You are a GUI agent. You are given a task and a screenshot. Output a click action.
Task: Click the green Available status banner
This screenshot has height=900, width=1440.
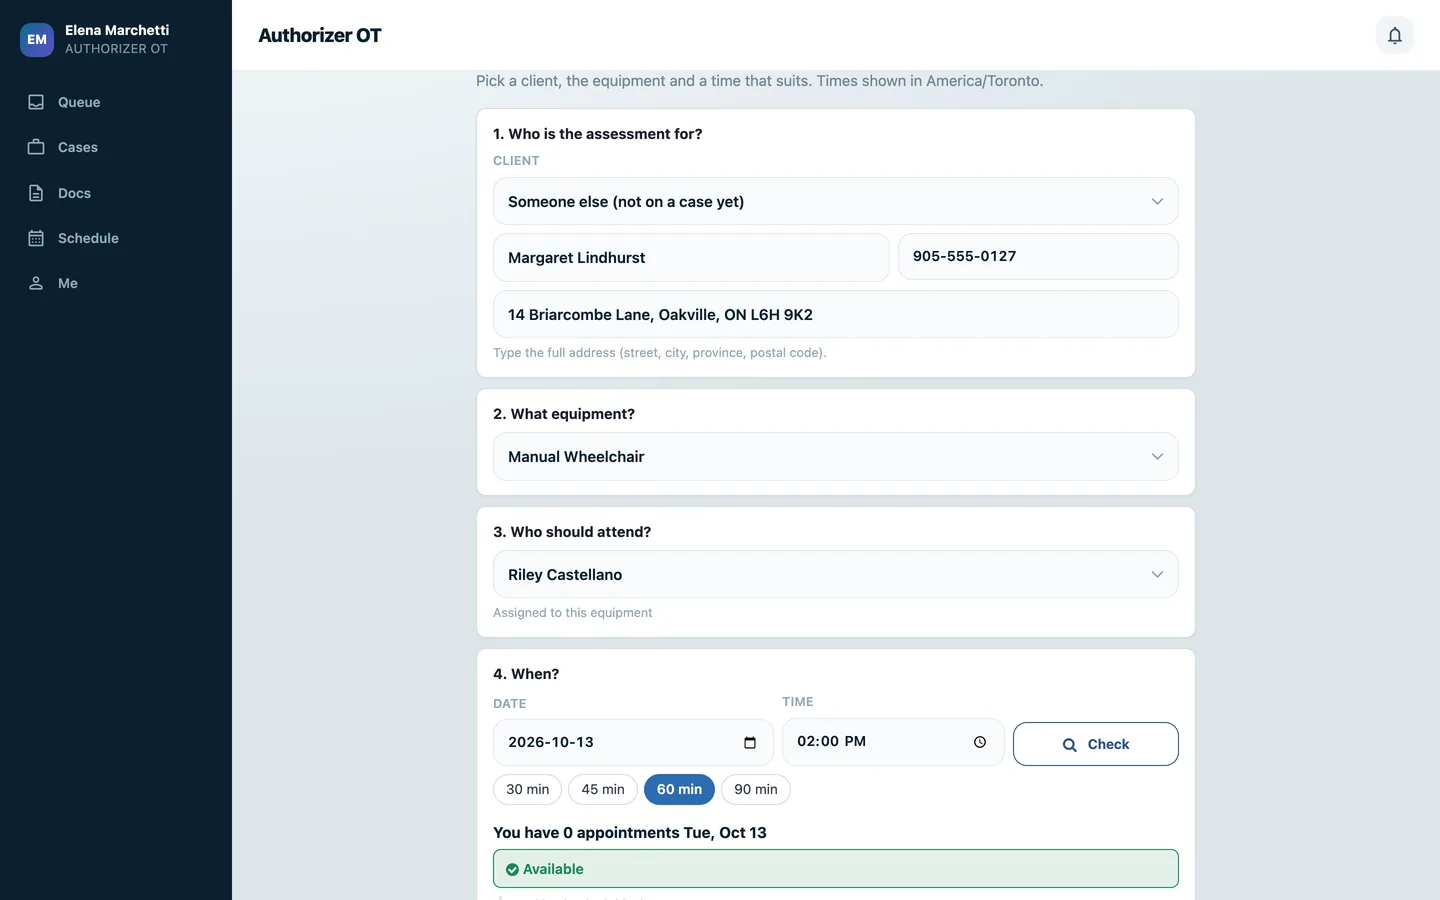pos(835,868)
